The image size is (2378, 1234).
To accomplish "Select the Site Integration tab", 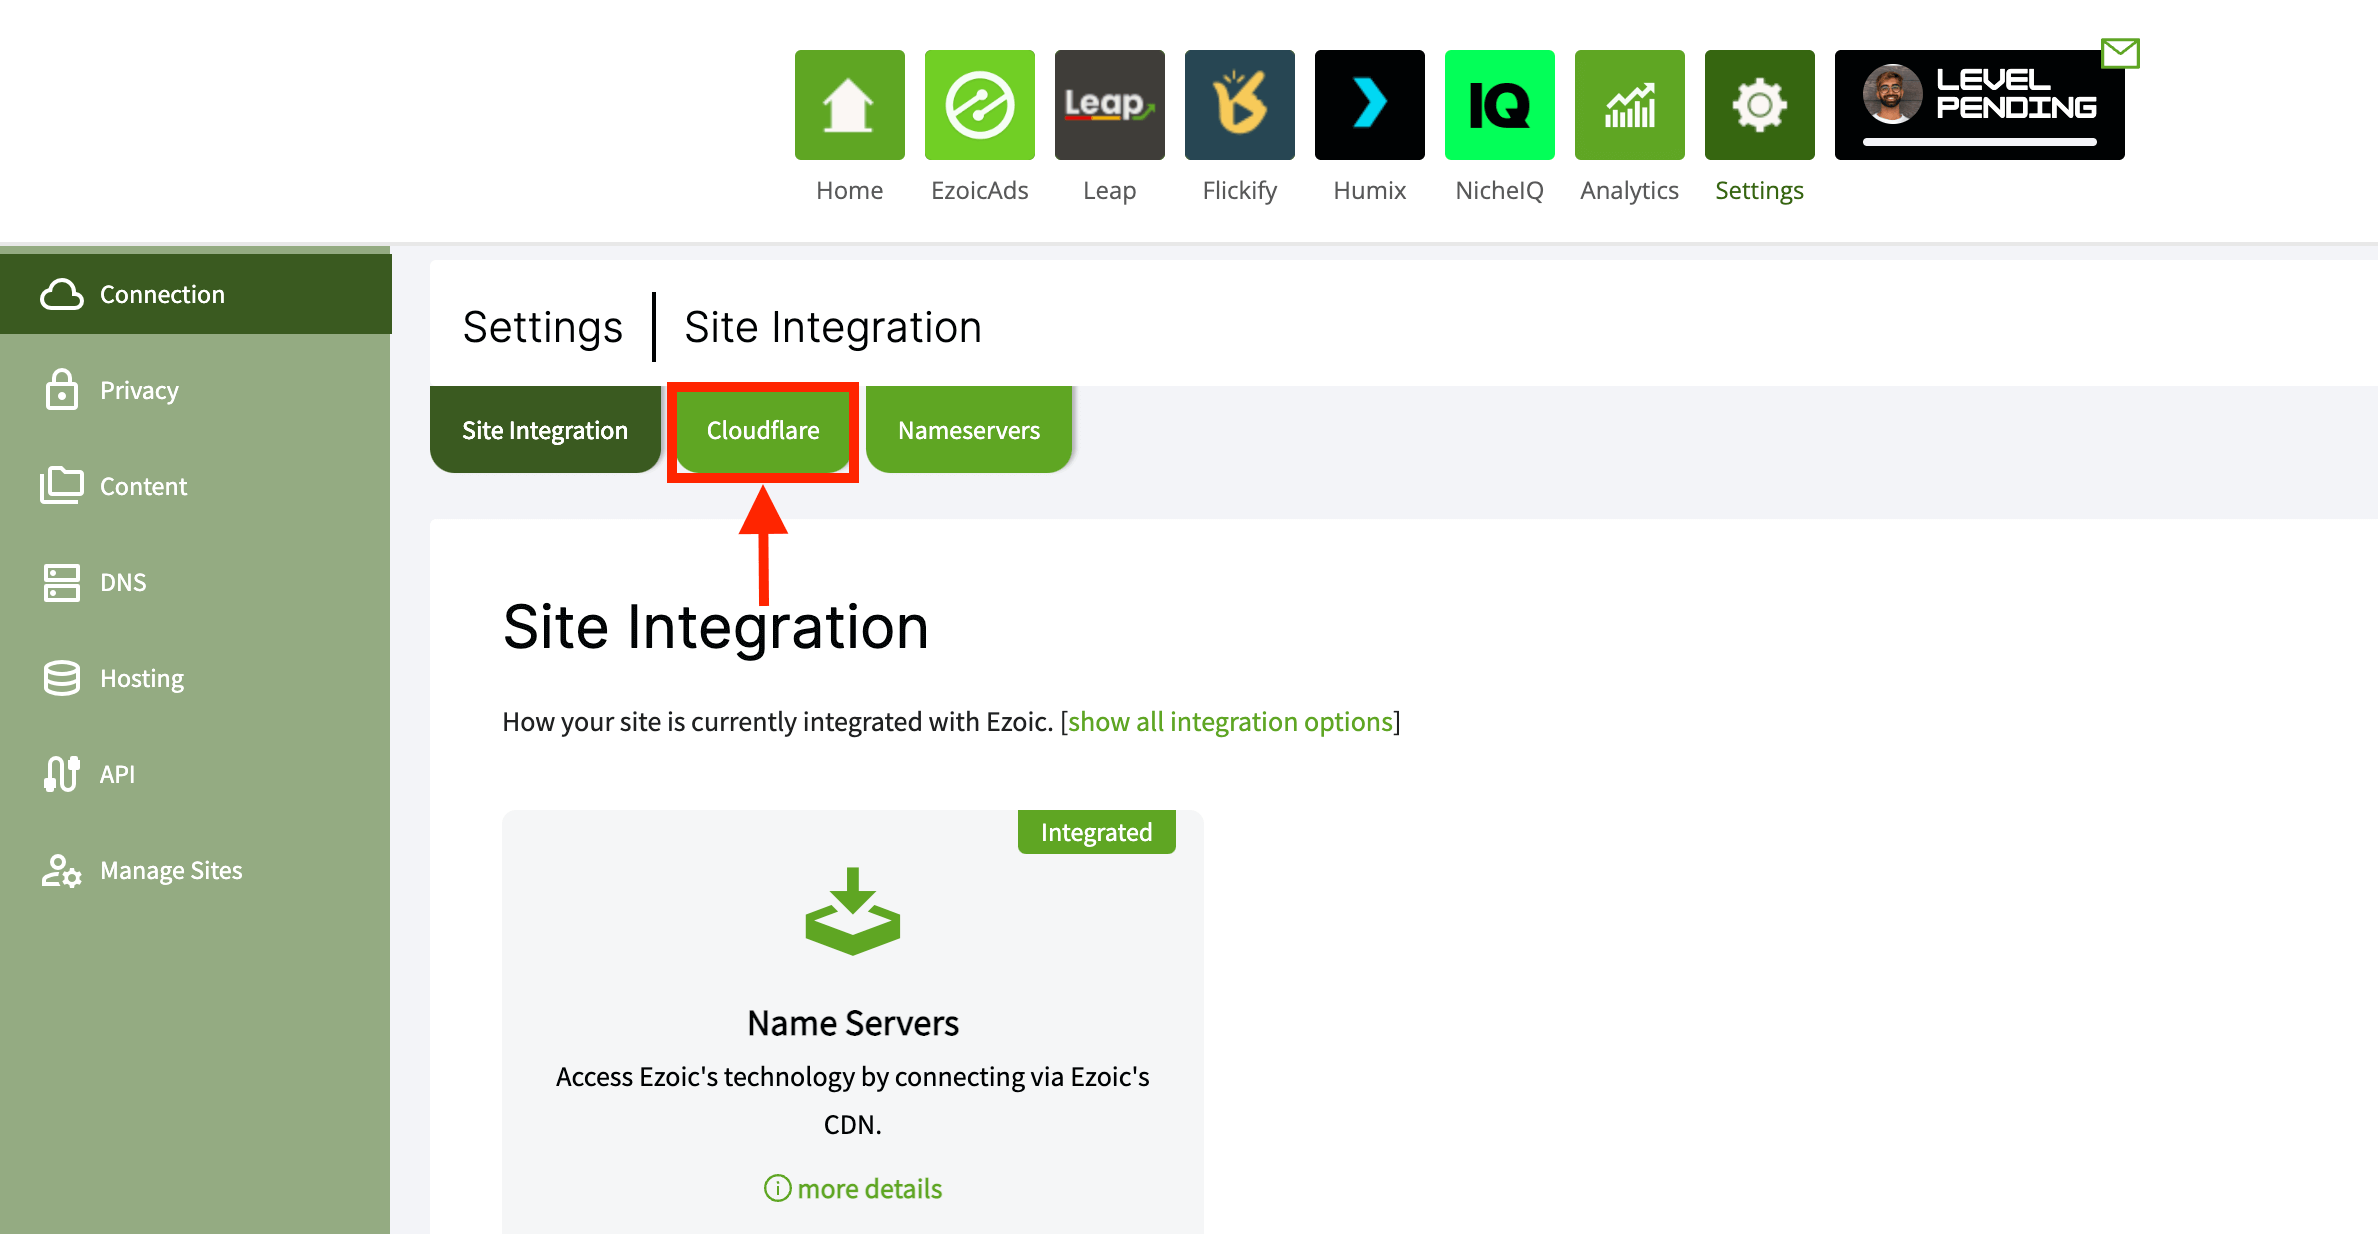I will (x=545, y=430).
